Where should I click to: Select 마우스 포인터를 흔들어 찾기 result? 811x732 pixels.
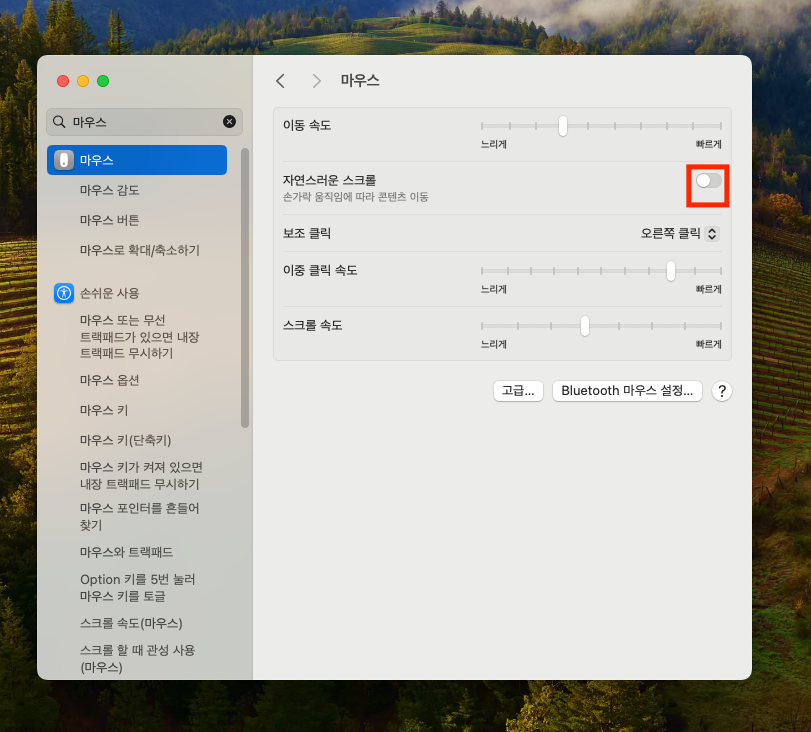pyautogui.click(x=140, y=516)
